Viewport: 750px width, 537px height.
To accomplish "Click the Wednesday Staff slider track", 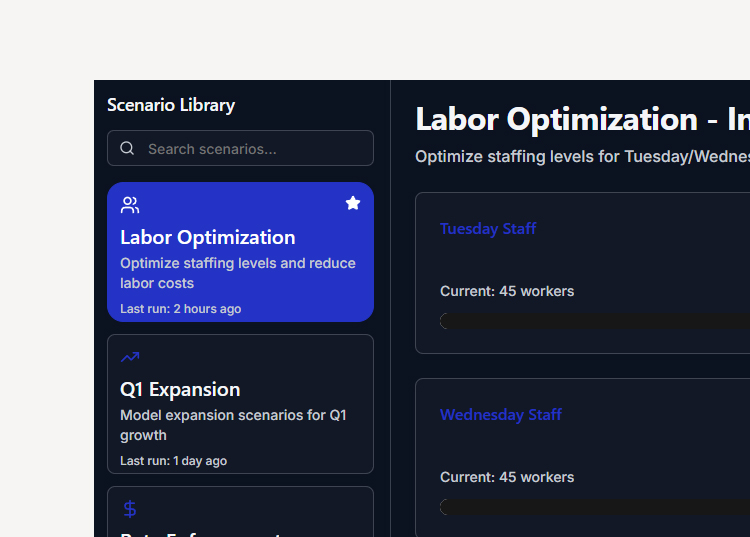I will click(x=595, y=507).
